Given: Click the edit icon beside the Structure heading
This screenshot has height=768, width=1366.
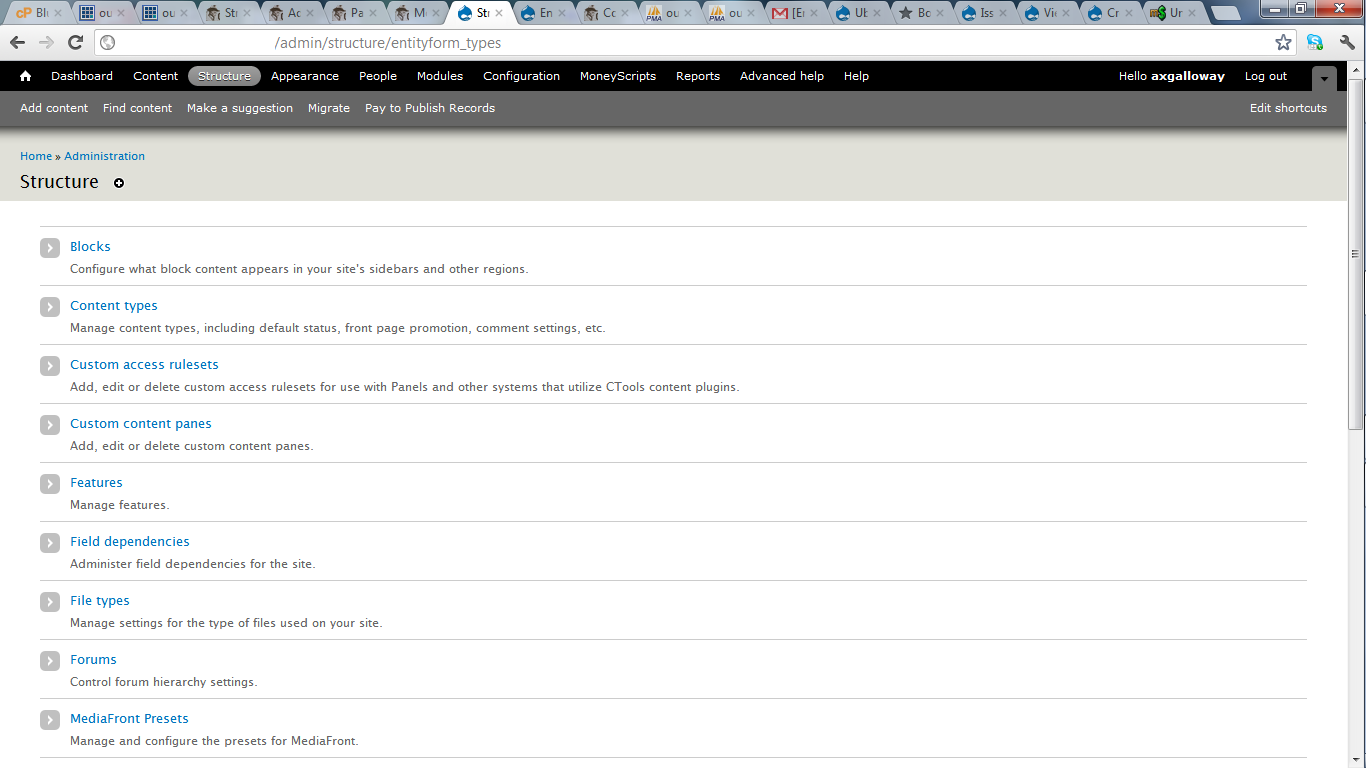Looking at the screenshot, I should (x=118, y=183).
